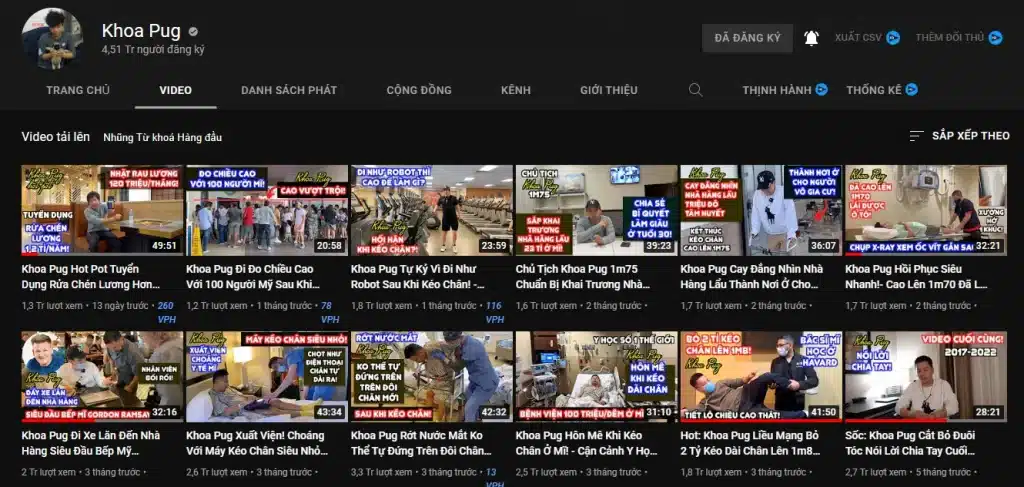1024x487 pixels.
Task: Open the 20:58 height measuring video thumbnail
Action: pos(267,210)
